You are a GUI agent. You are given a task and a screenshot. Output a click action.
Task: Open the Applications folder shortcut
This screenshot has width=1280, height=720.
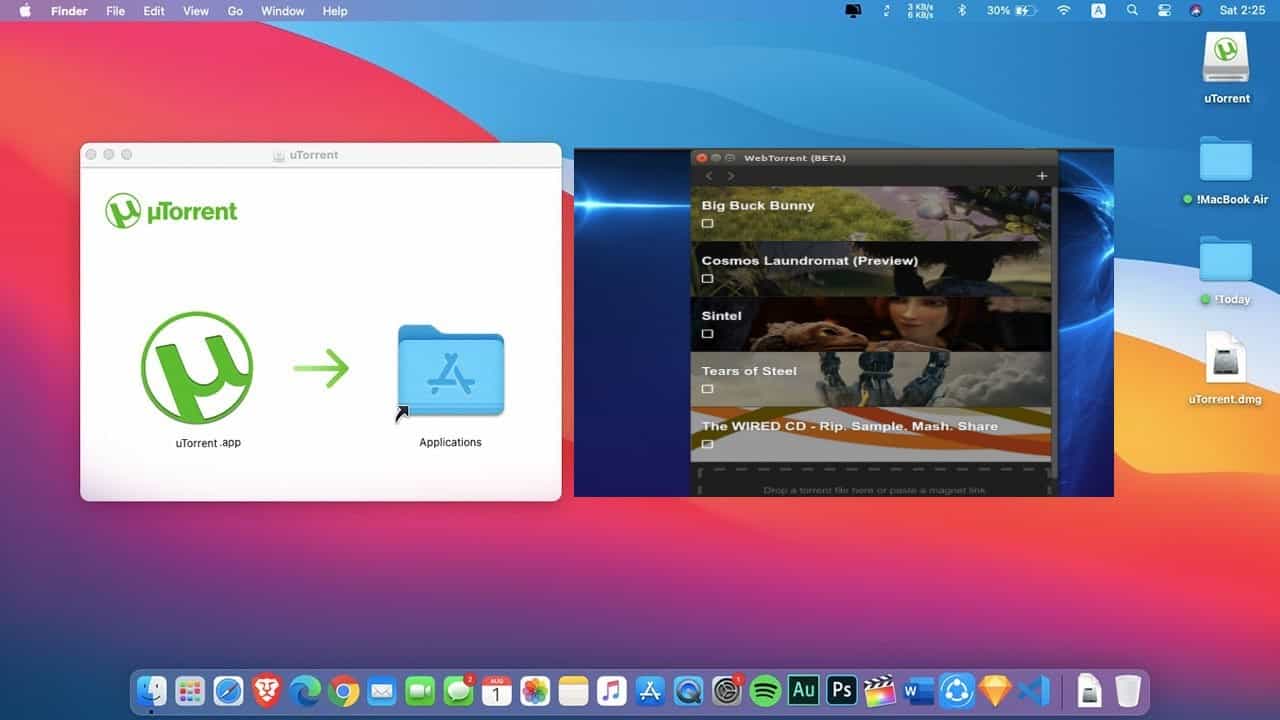coord(450,371)
